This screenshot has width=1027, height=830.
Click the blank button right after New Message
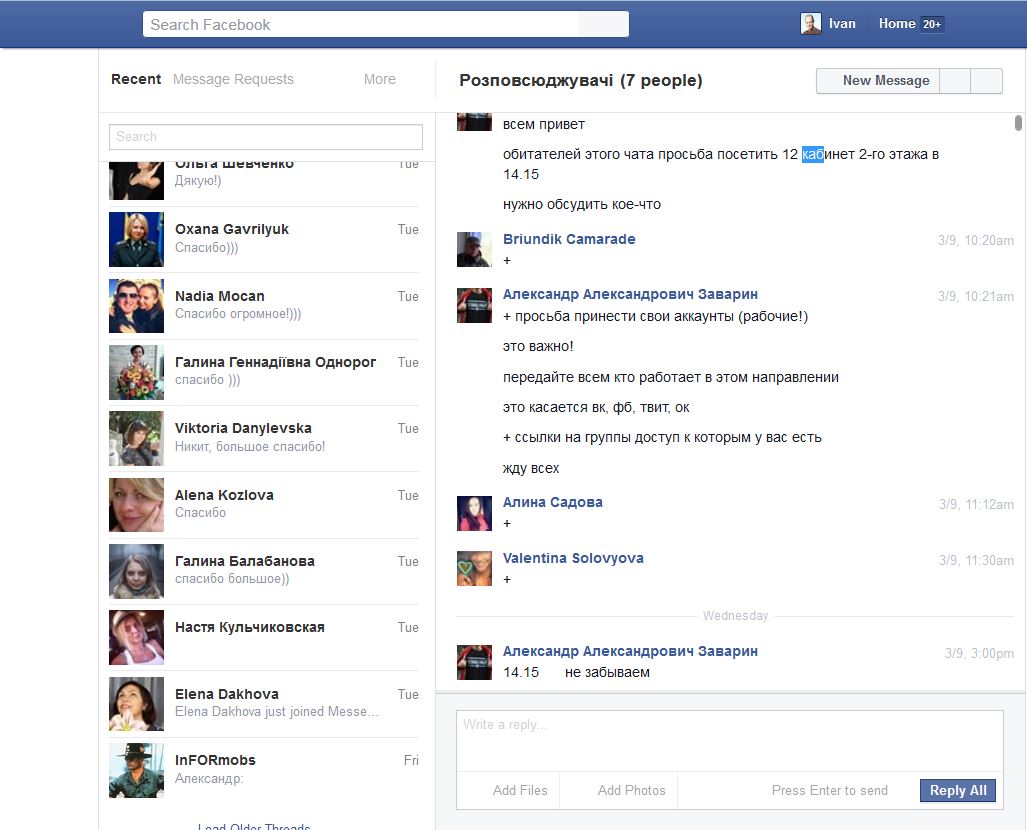point(955,81)
